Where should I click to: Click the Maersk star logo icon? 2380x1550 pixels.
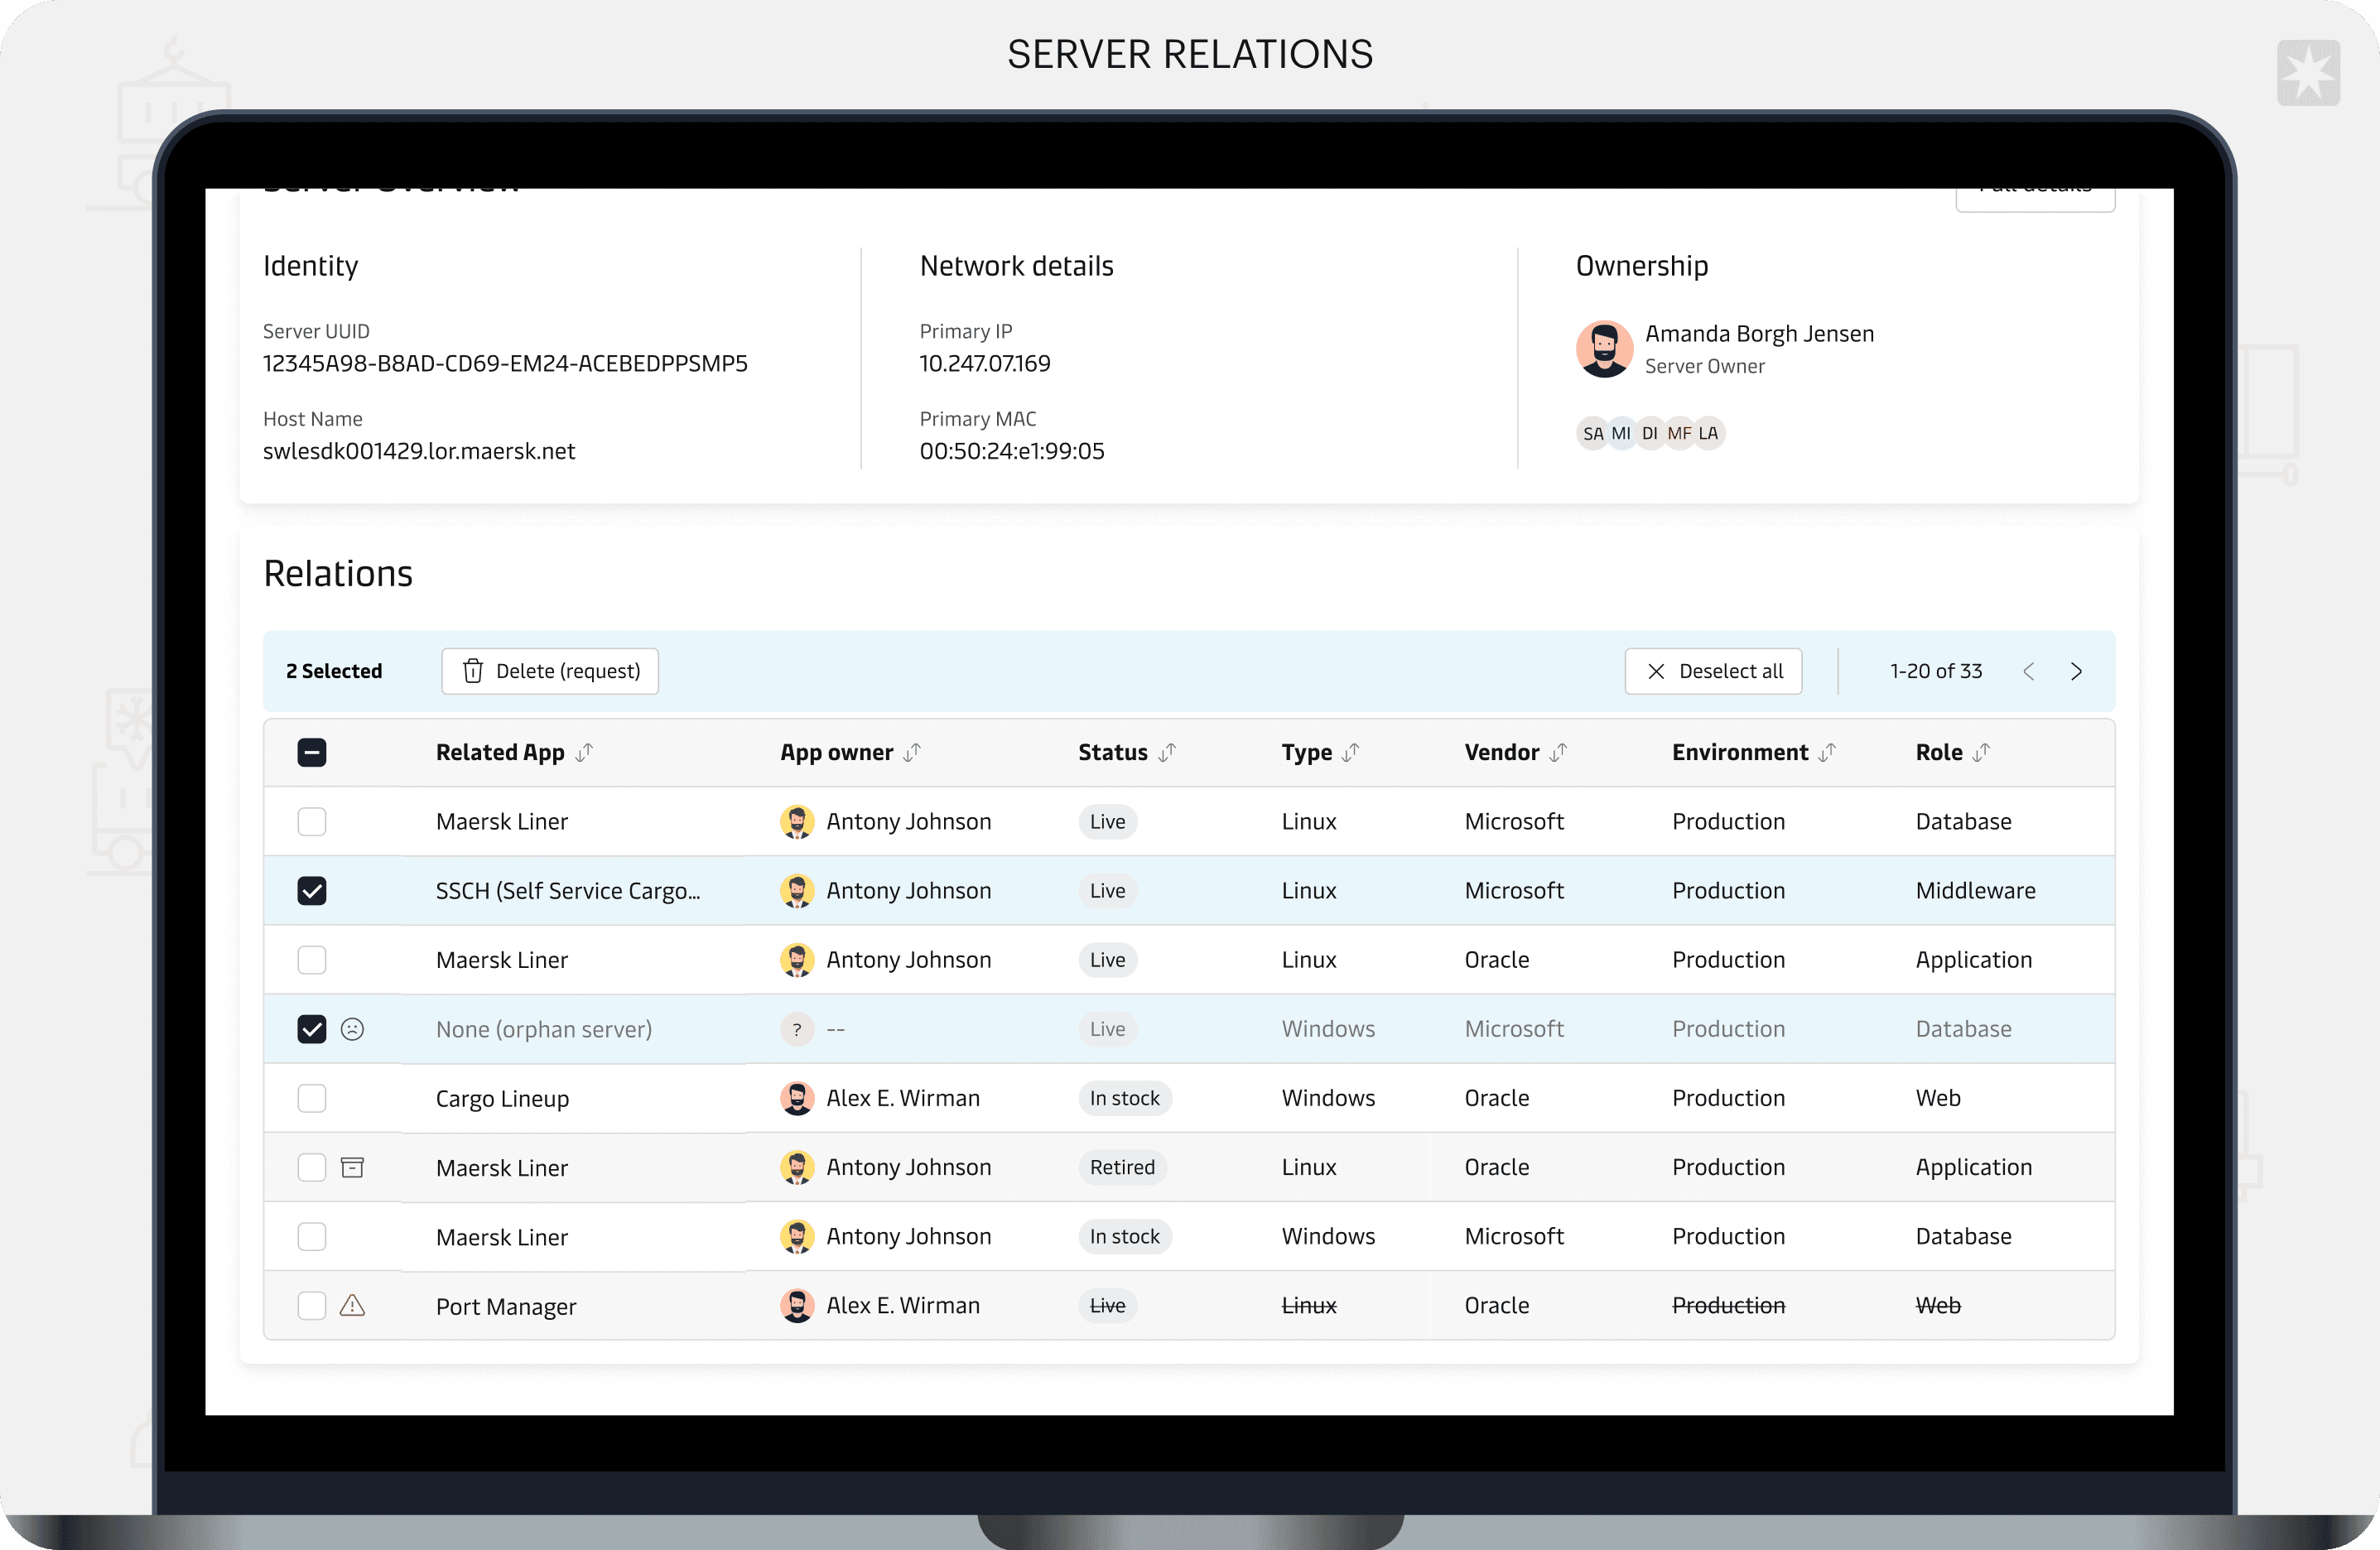(2308, 73)
